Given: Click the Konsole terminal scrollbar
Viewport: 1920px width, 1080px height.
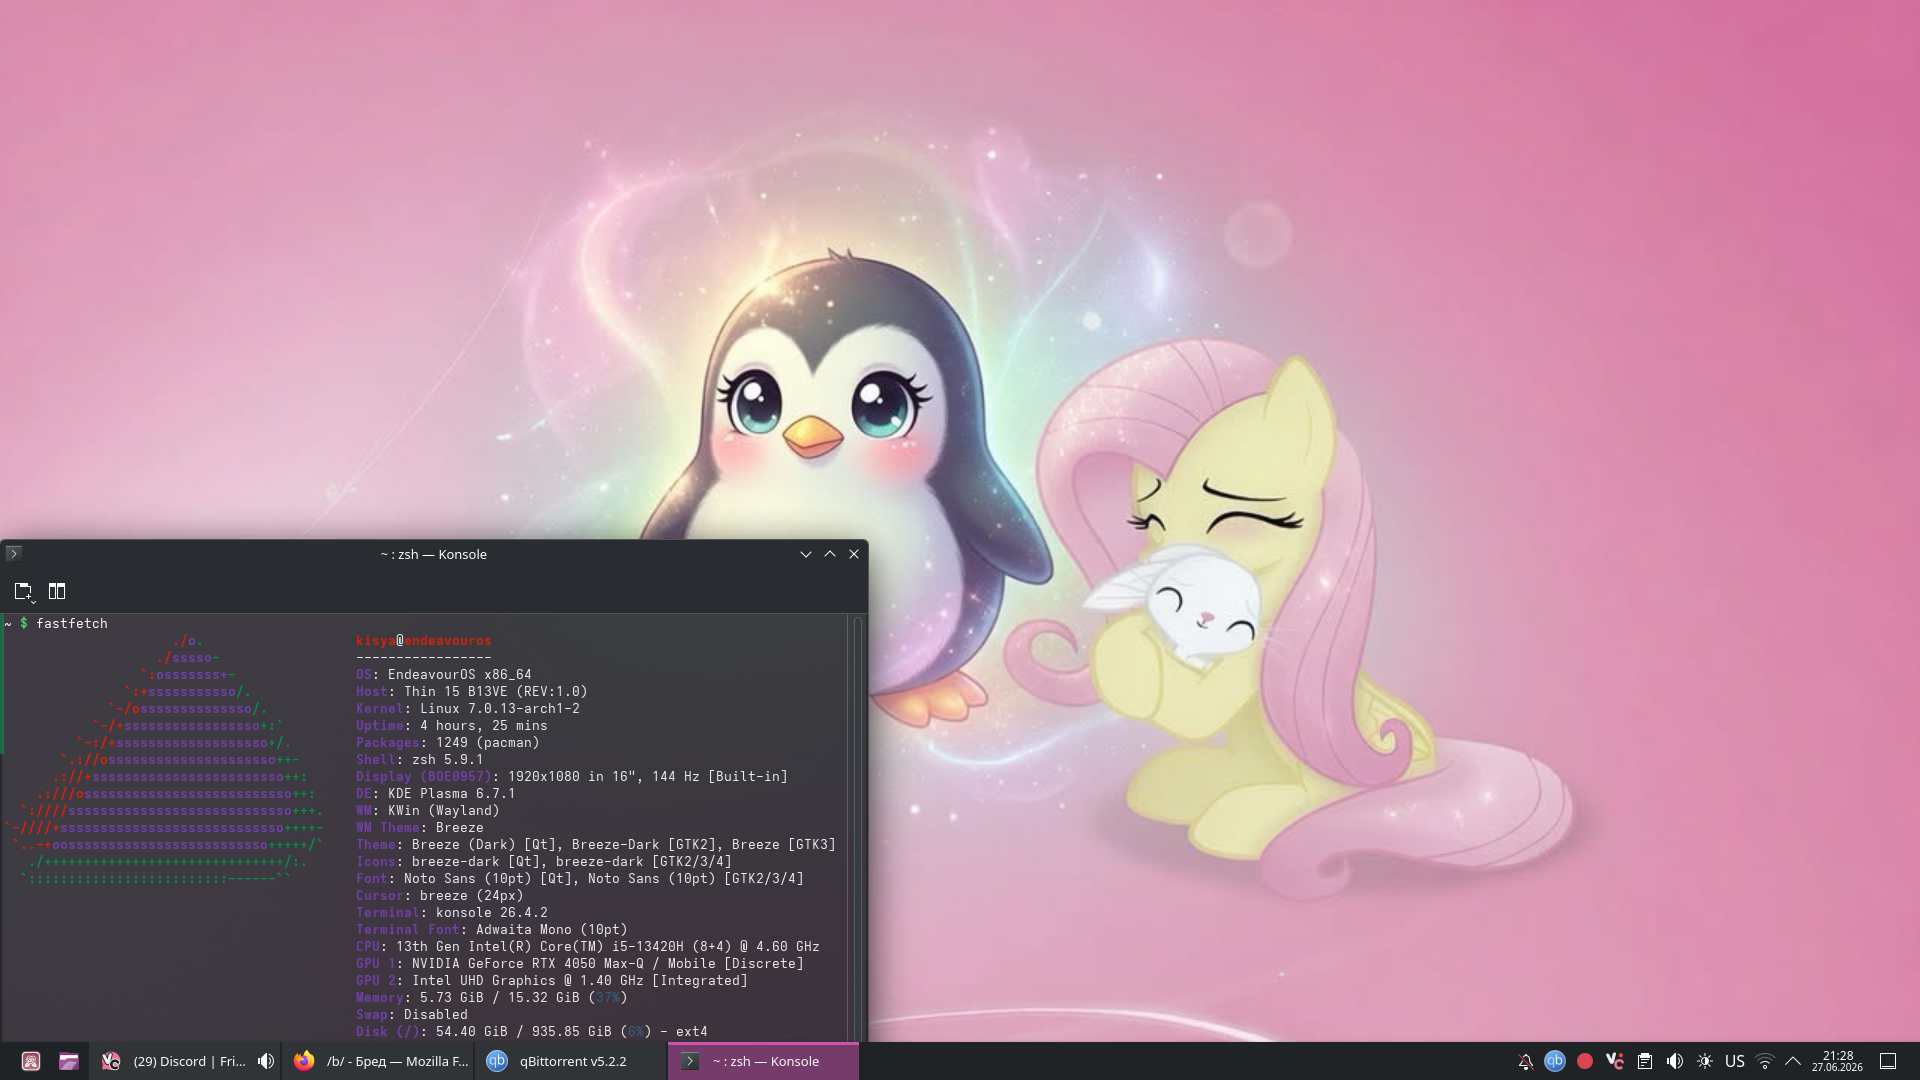Looking at the screenshot, I should click(x=857, y=828).
